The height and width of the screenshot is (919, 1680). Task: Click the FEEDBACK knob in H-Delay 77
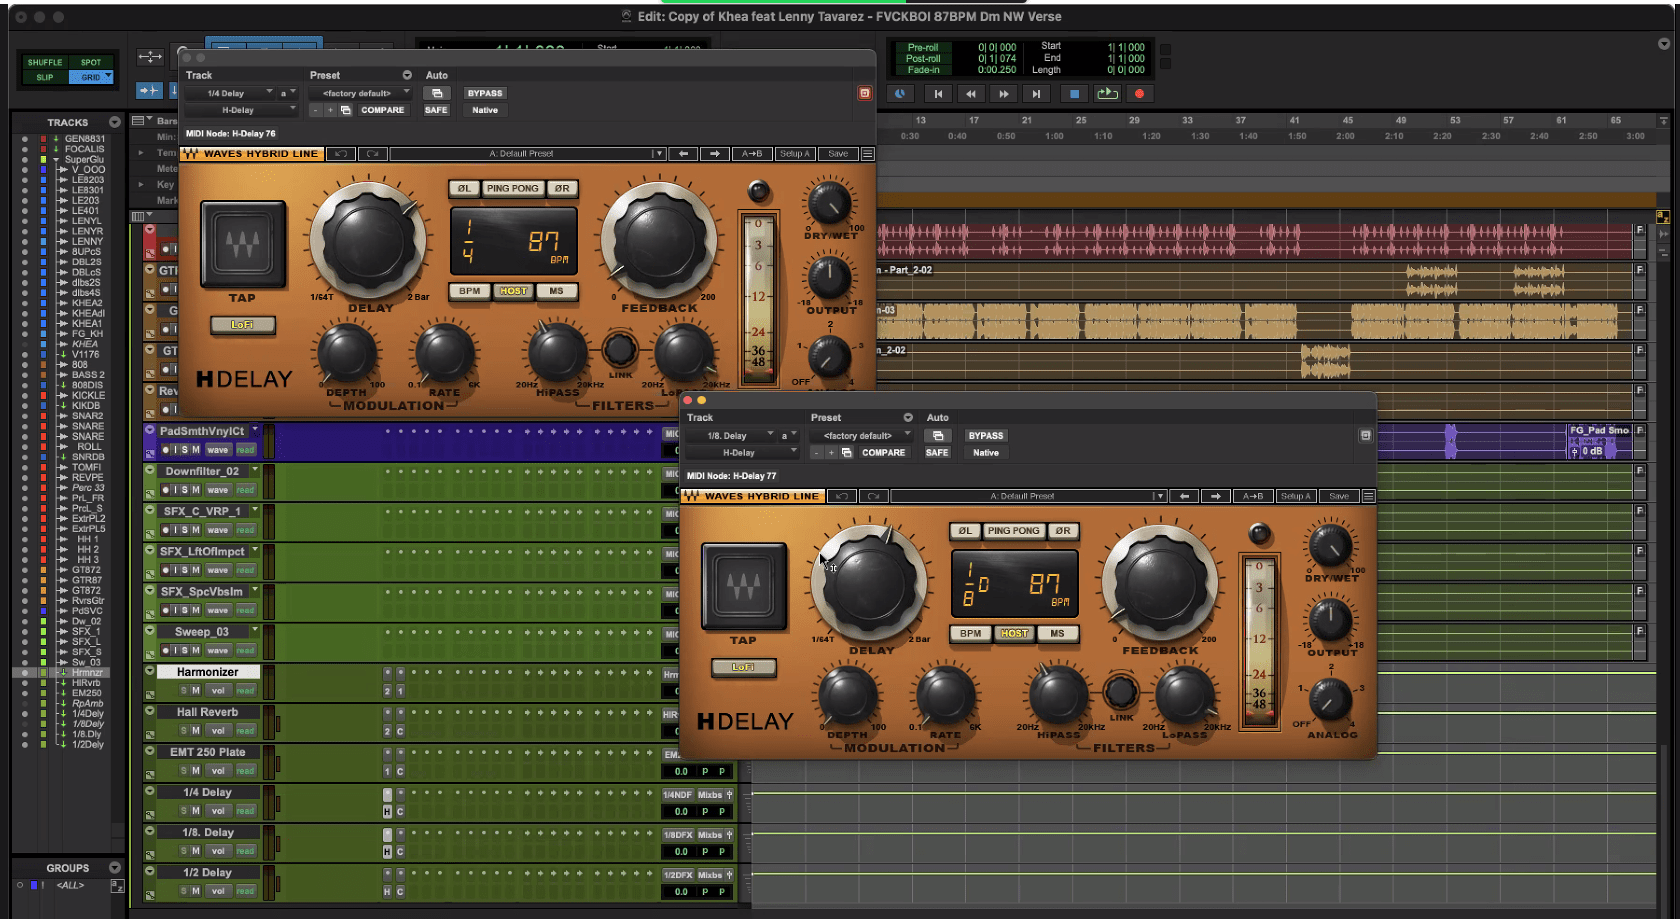click(x=1160, y=582)
